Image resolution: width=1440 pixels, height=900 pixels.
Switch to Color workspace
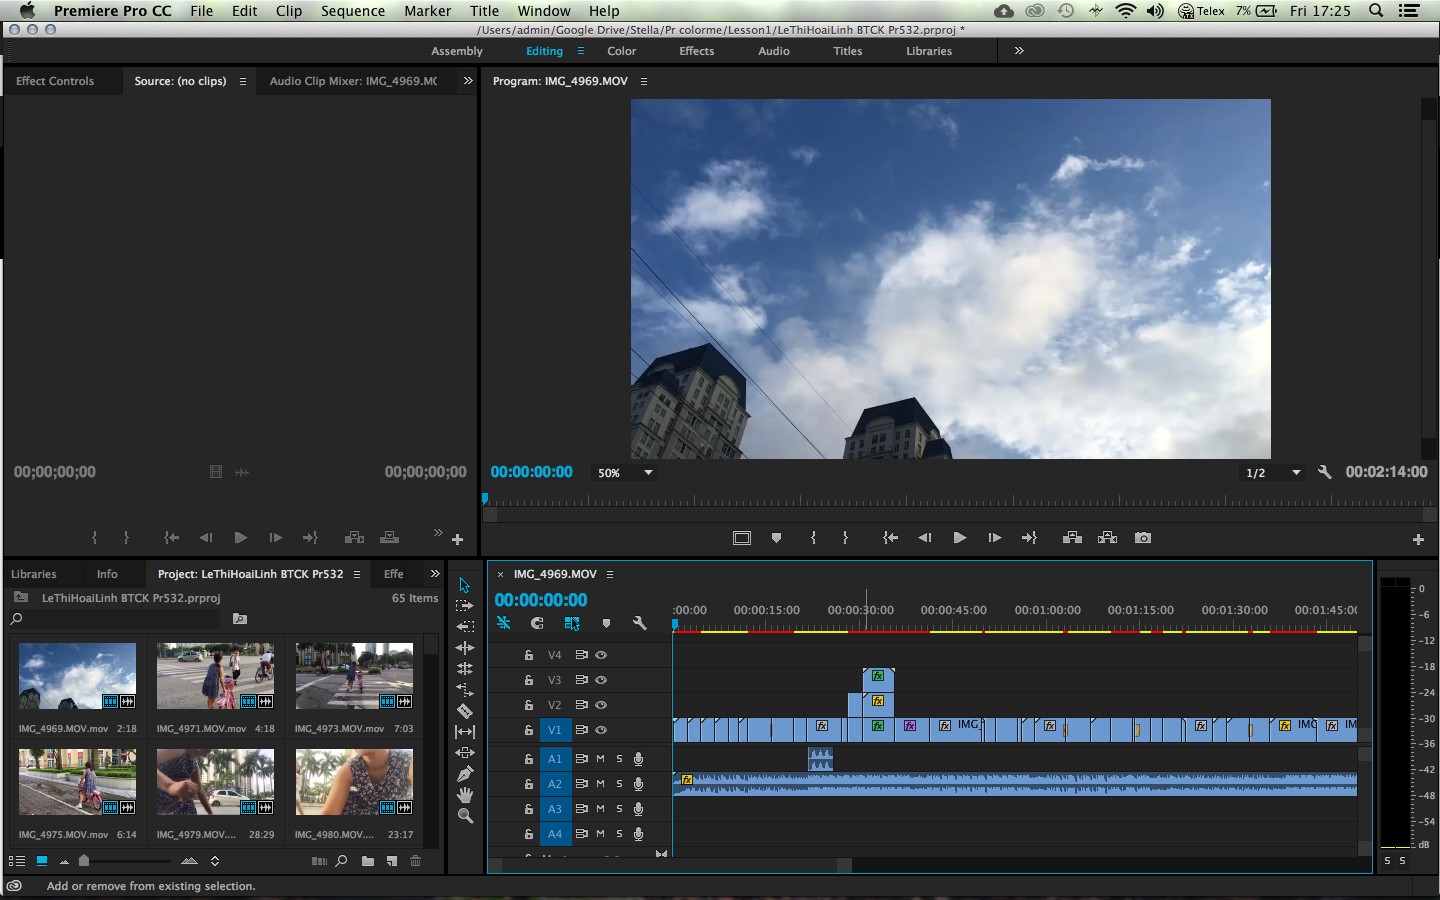tap(621, 51)
